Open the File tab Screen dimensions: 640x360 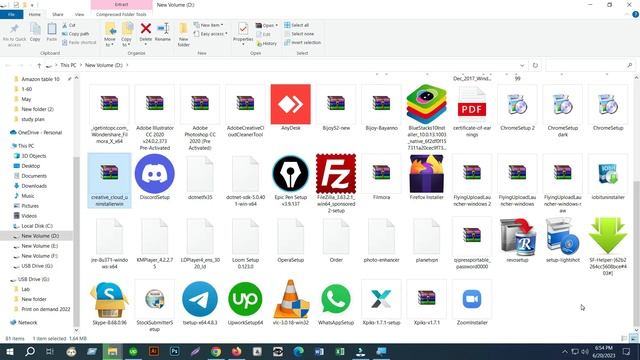coord(11,14)
